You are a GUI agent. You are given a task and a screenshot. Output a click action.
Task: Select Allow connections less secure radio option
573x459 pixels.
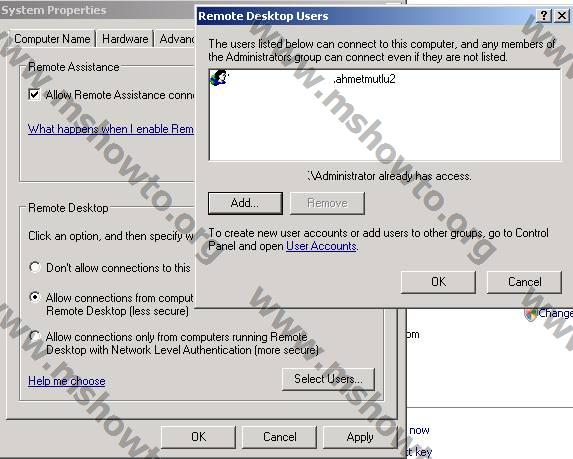(x=35, y=297)
